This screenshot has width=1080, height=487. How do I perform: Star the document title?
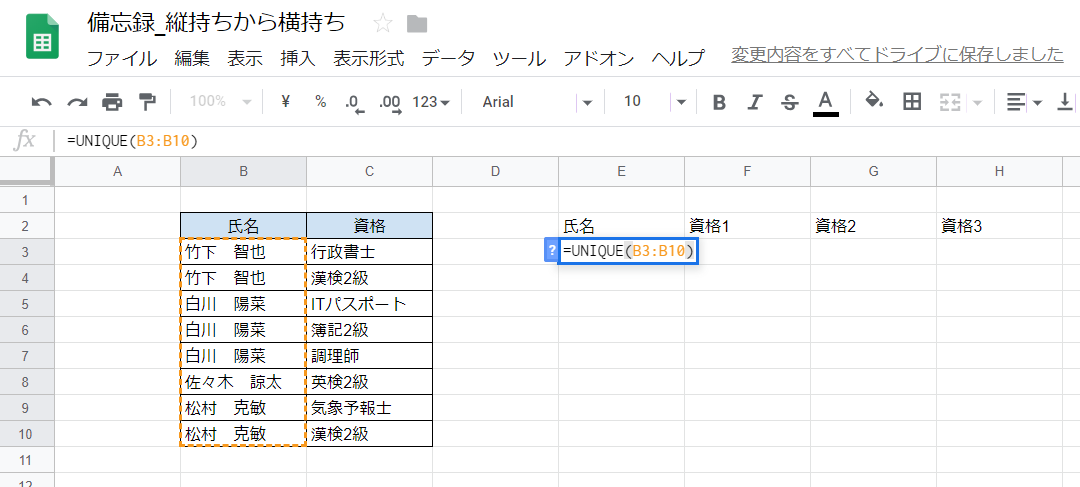click(382, 24)
